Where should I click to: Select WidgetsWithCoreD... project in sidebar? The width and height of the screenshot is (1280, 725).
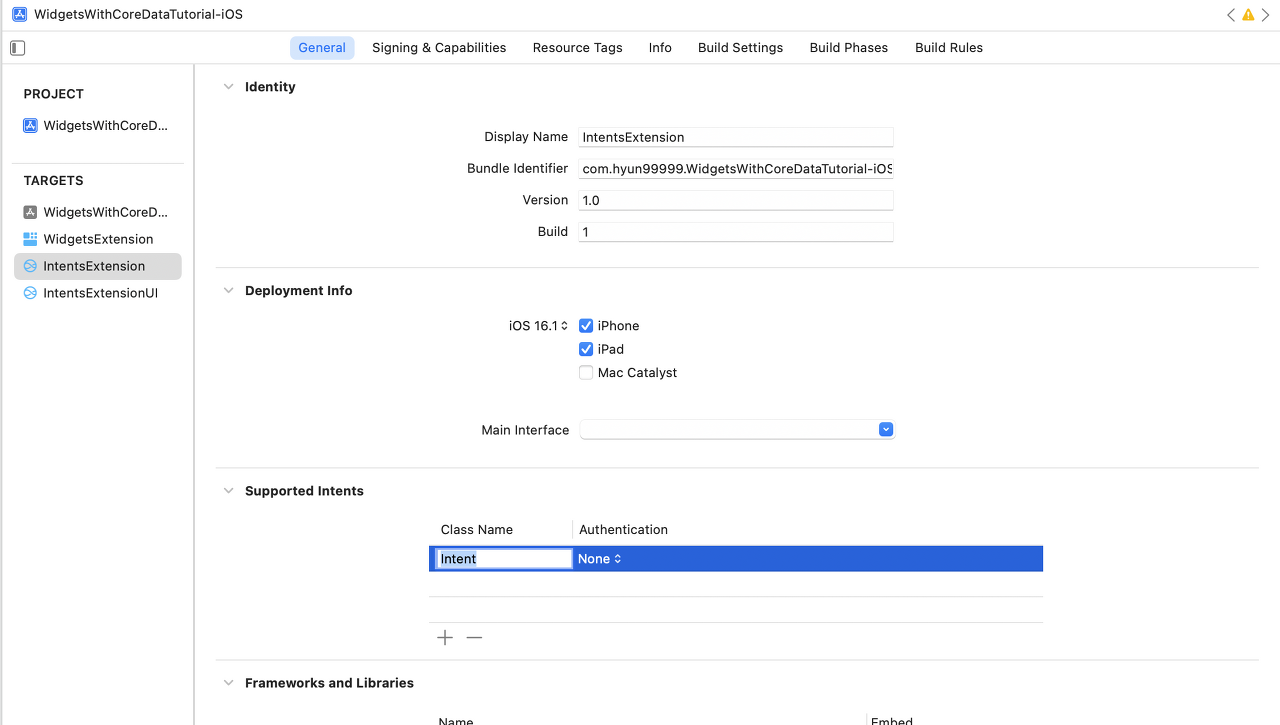[x=98, y=126]
